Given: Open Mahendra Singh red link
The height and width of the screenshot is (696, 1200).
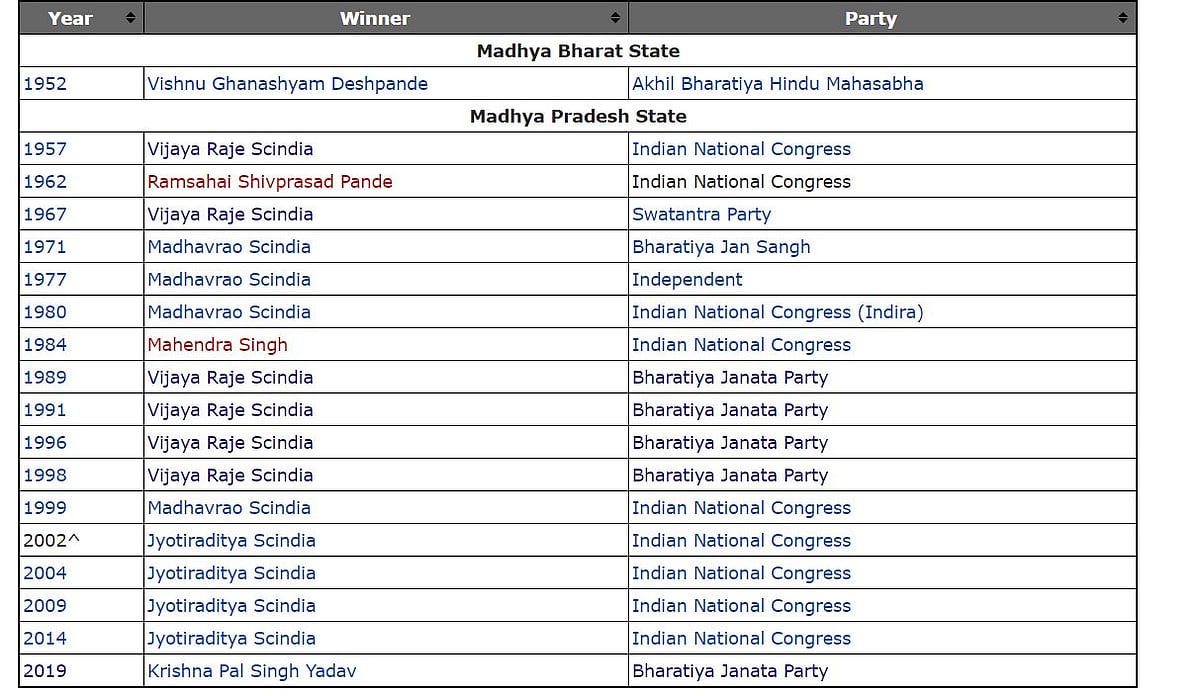Looking at the screenshot, I should 217,345.
